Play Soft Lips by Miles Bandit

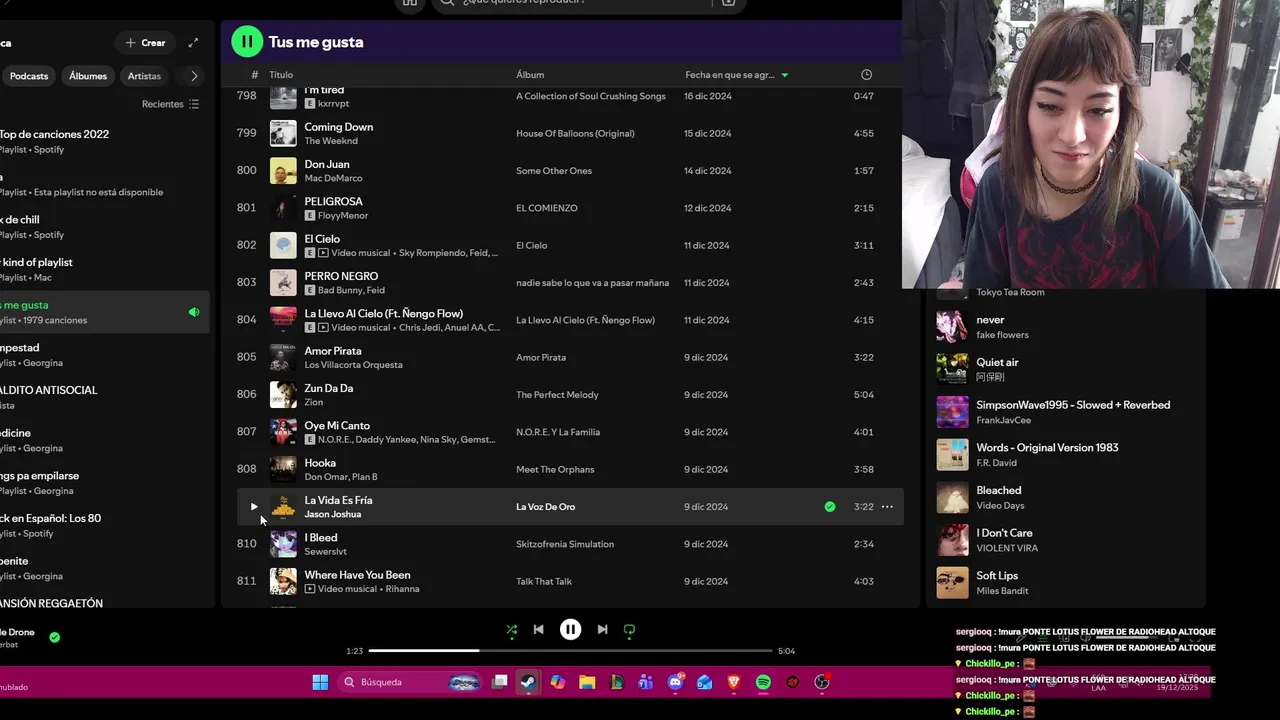click(x=1065, y=583)
